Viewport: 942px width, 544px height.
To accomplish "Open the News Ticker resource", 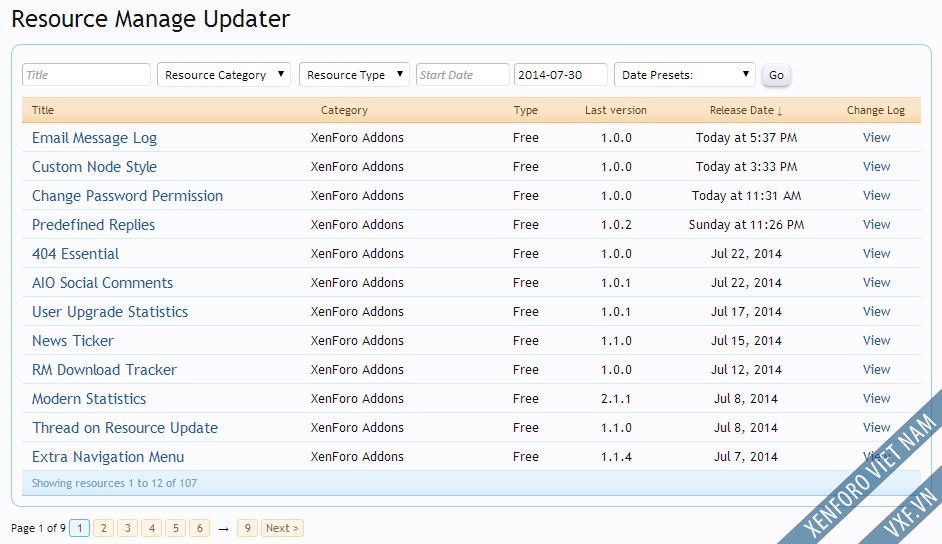I will point(73,340).
